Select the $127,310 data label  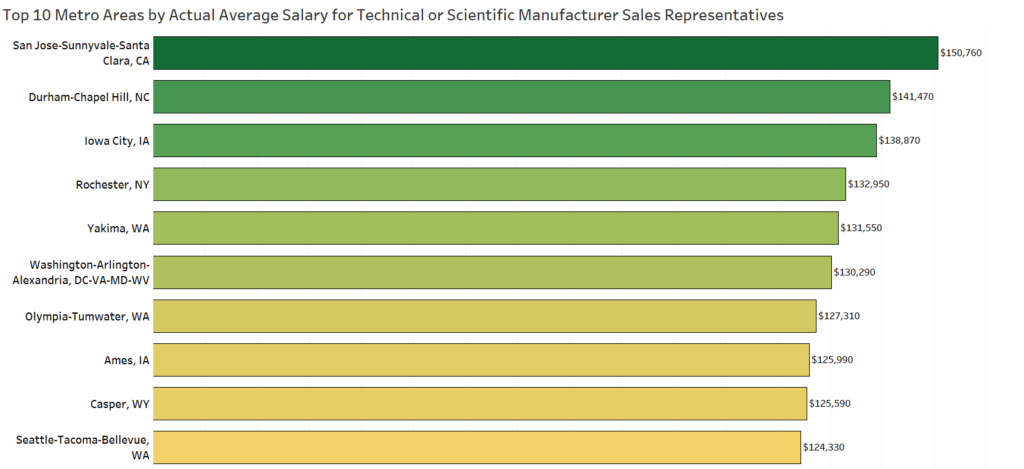[839, 316]
